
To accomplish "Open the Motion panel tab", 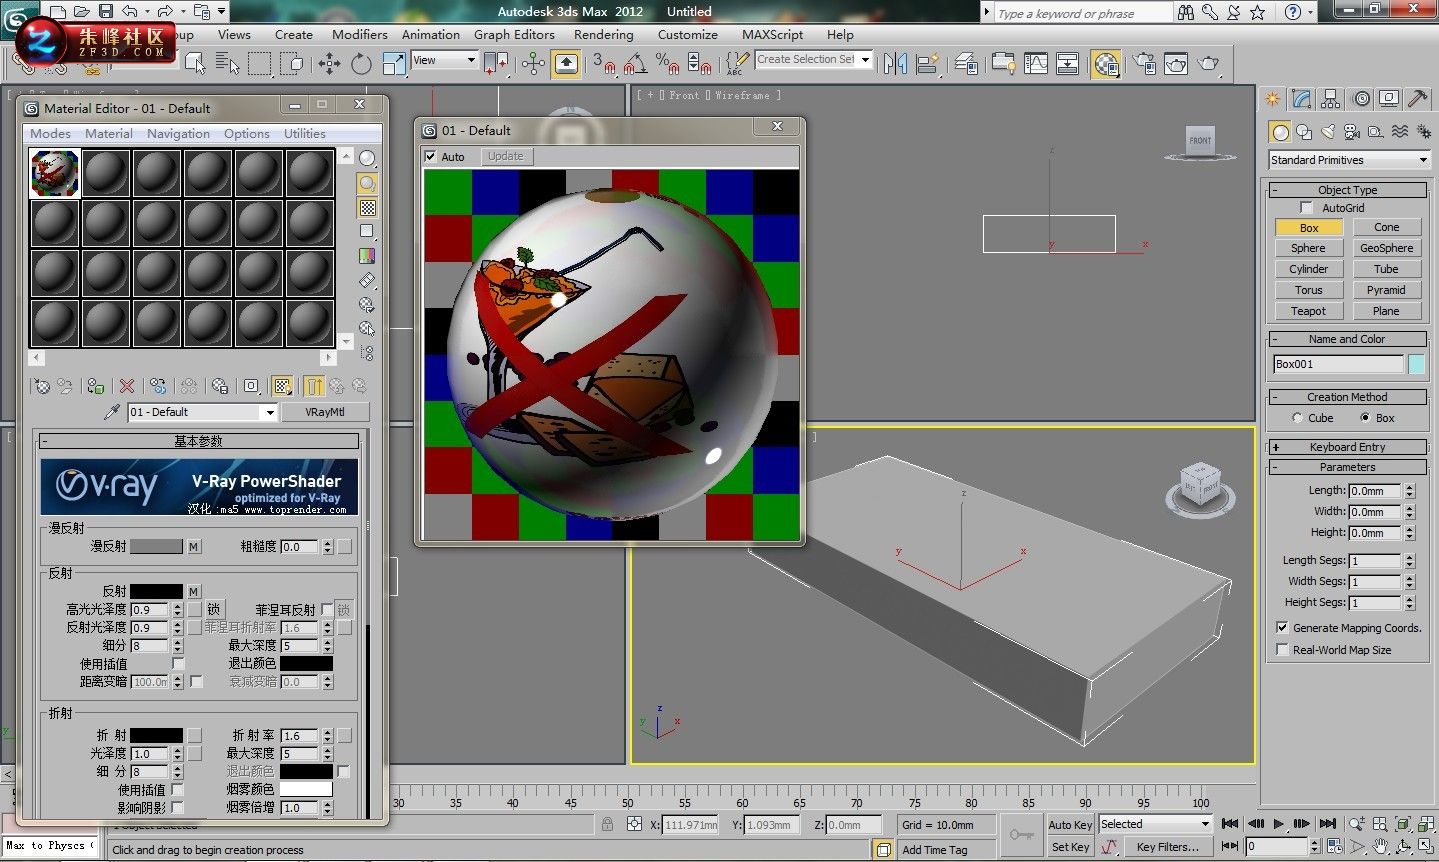I will (1362, 99).
